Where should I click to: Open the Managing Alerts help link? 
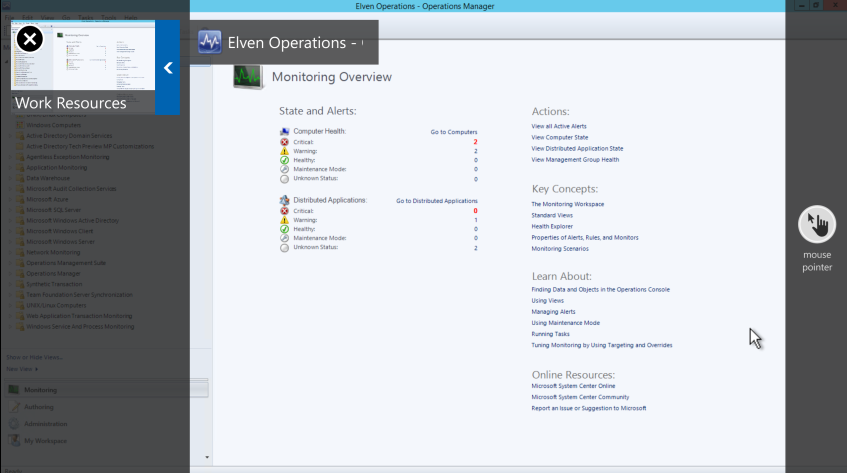(x=553, y=312)
